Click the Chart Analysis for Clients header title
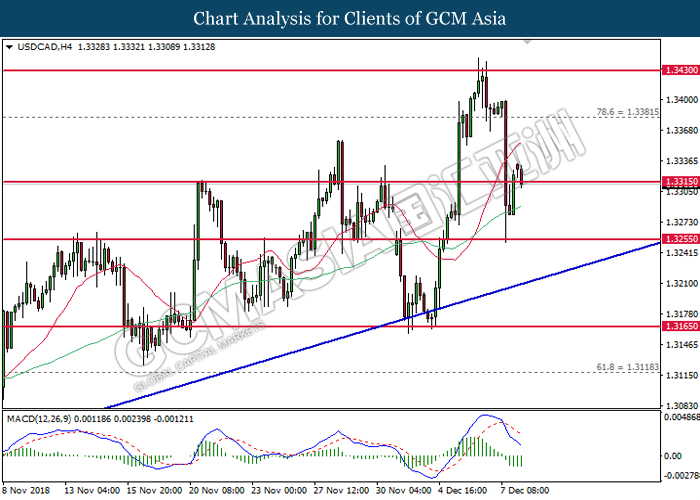 [350, 19]
